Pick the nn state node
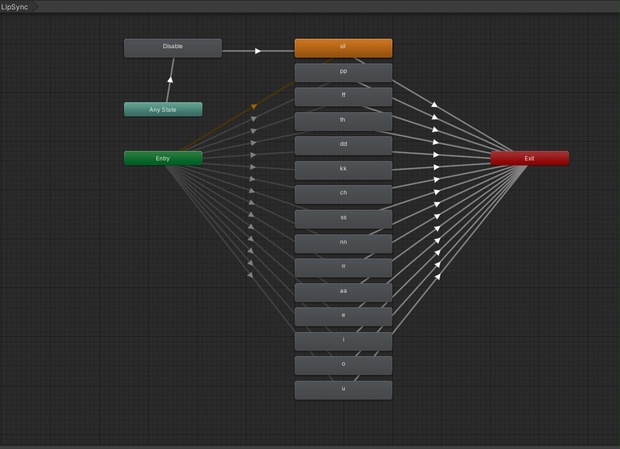Viewport: 620px width, 449px height. click(343, 243)
